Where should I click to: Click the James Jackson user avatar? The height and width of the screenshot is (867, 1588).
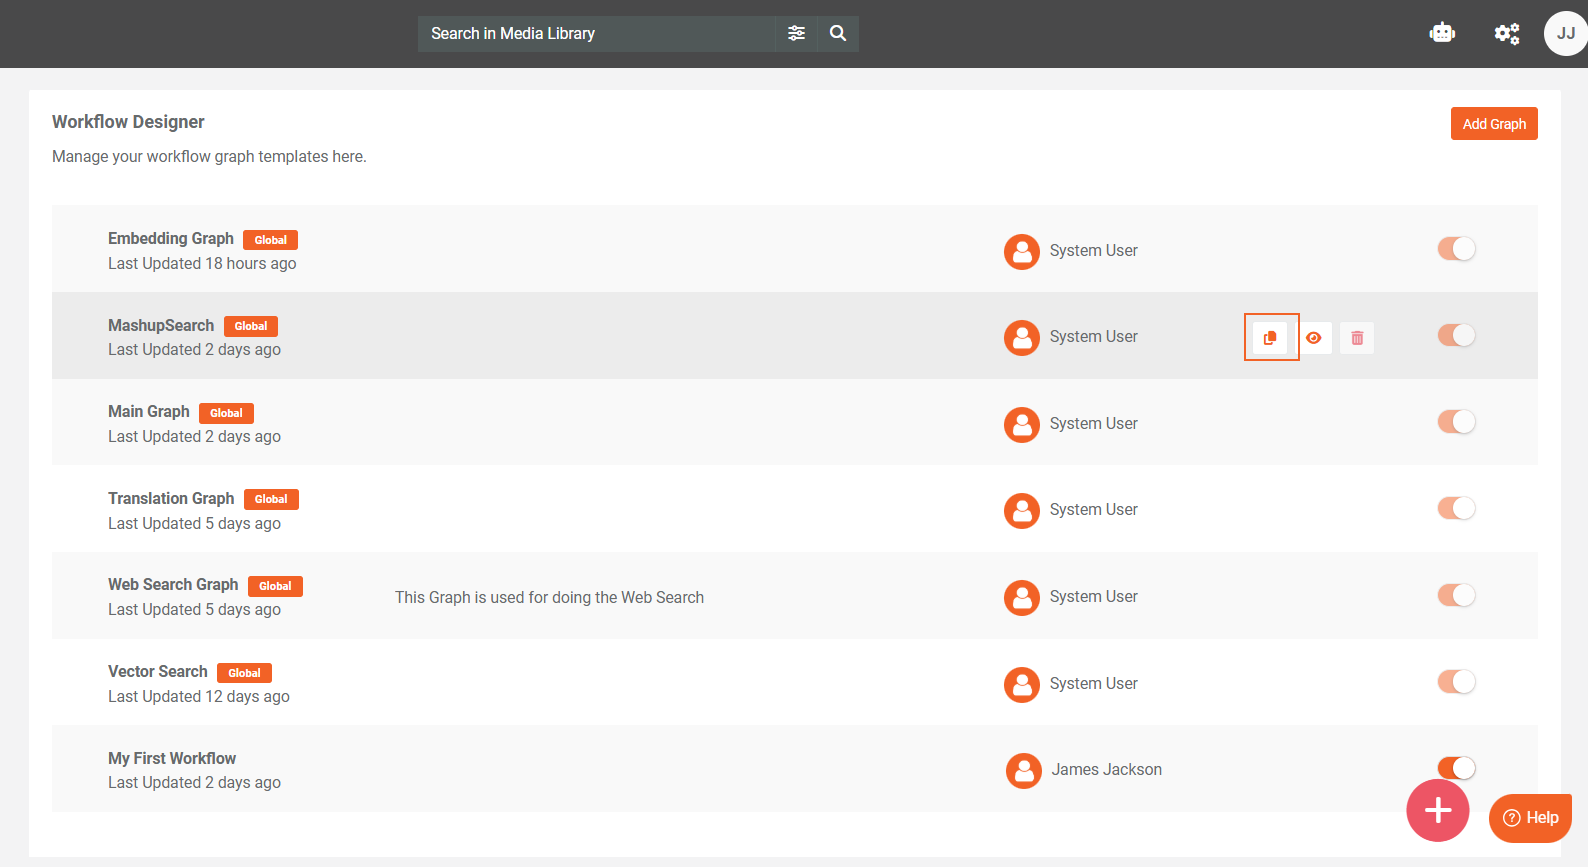click(x=1023, y=771)
